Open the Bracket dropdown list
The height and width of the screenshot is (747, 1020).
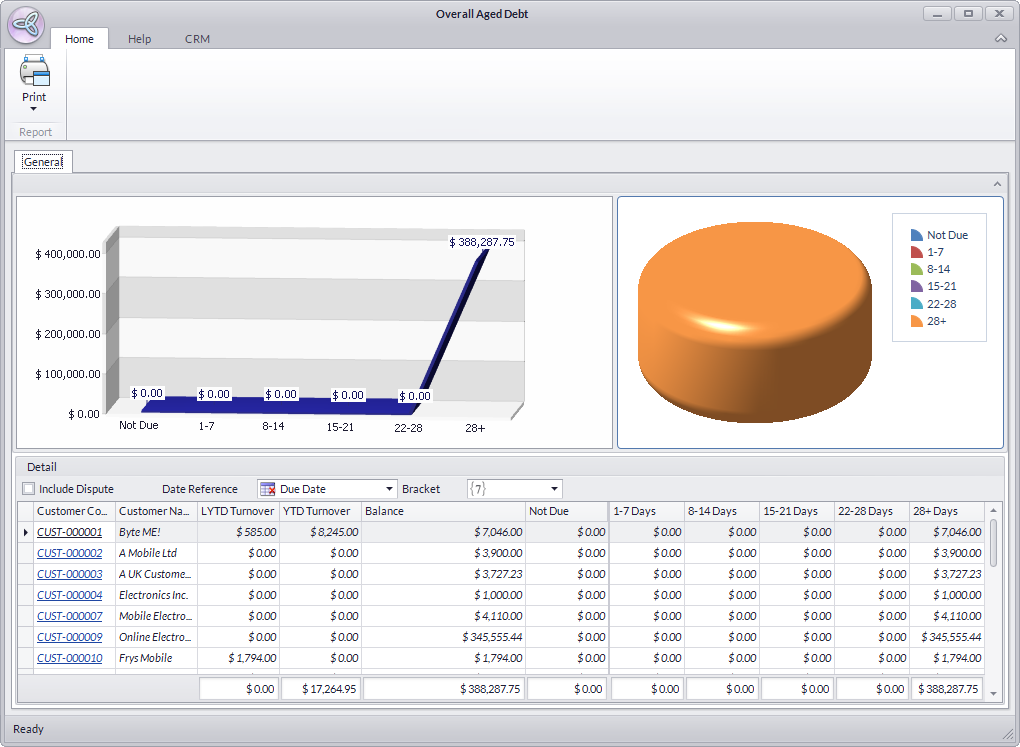point(554,489)
